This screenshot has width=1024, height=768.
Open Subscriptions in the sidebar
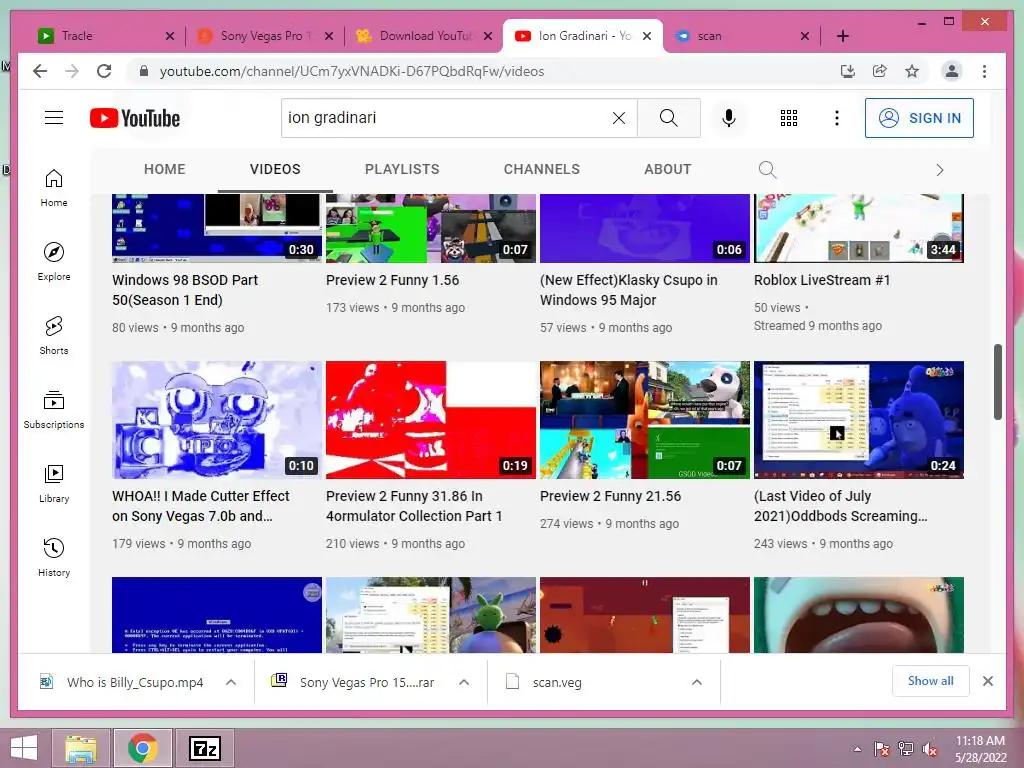coord(54,409)
